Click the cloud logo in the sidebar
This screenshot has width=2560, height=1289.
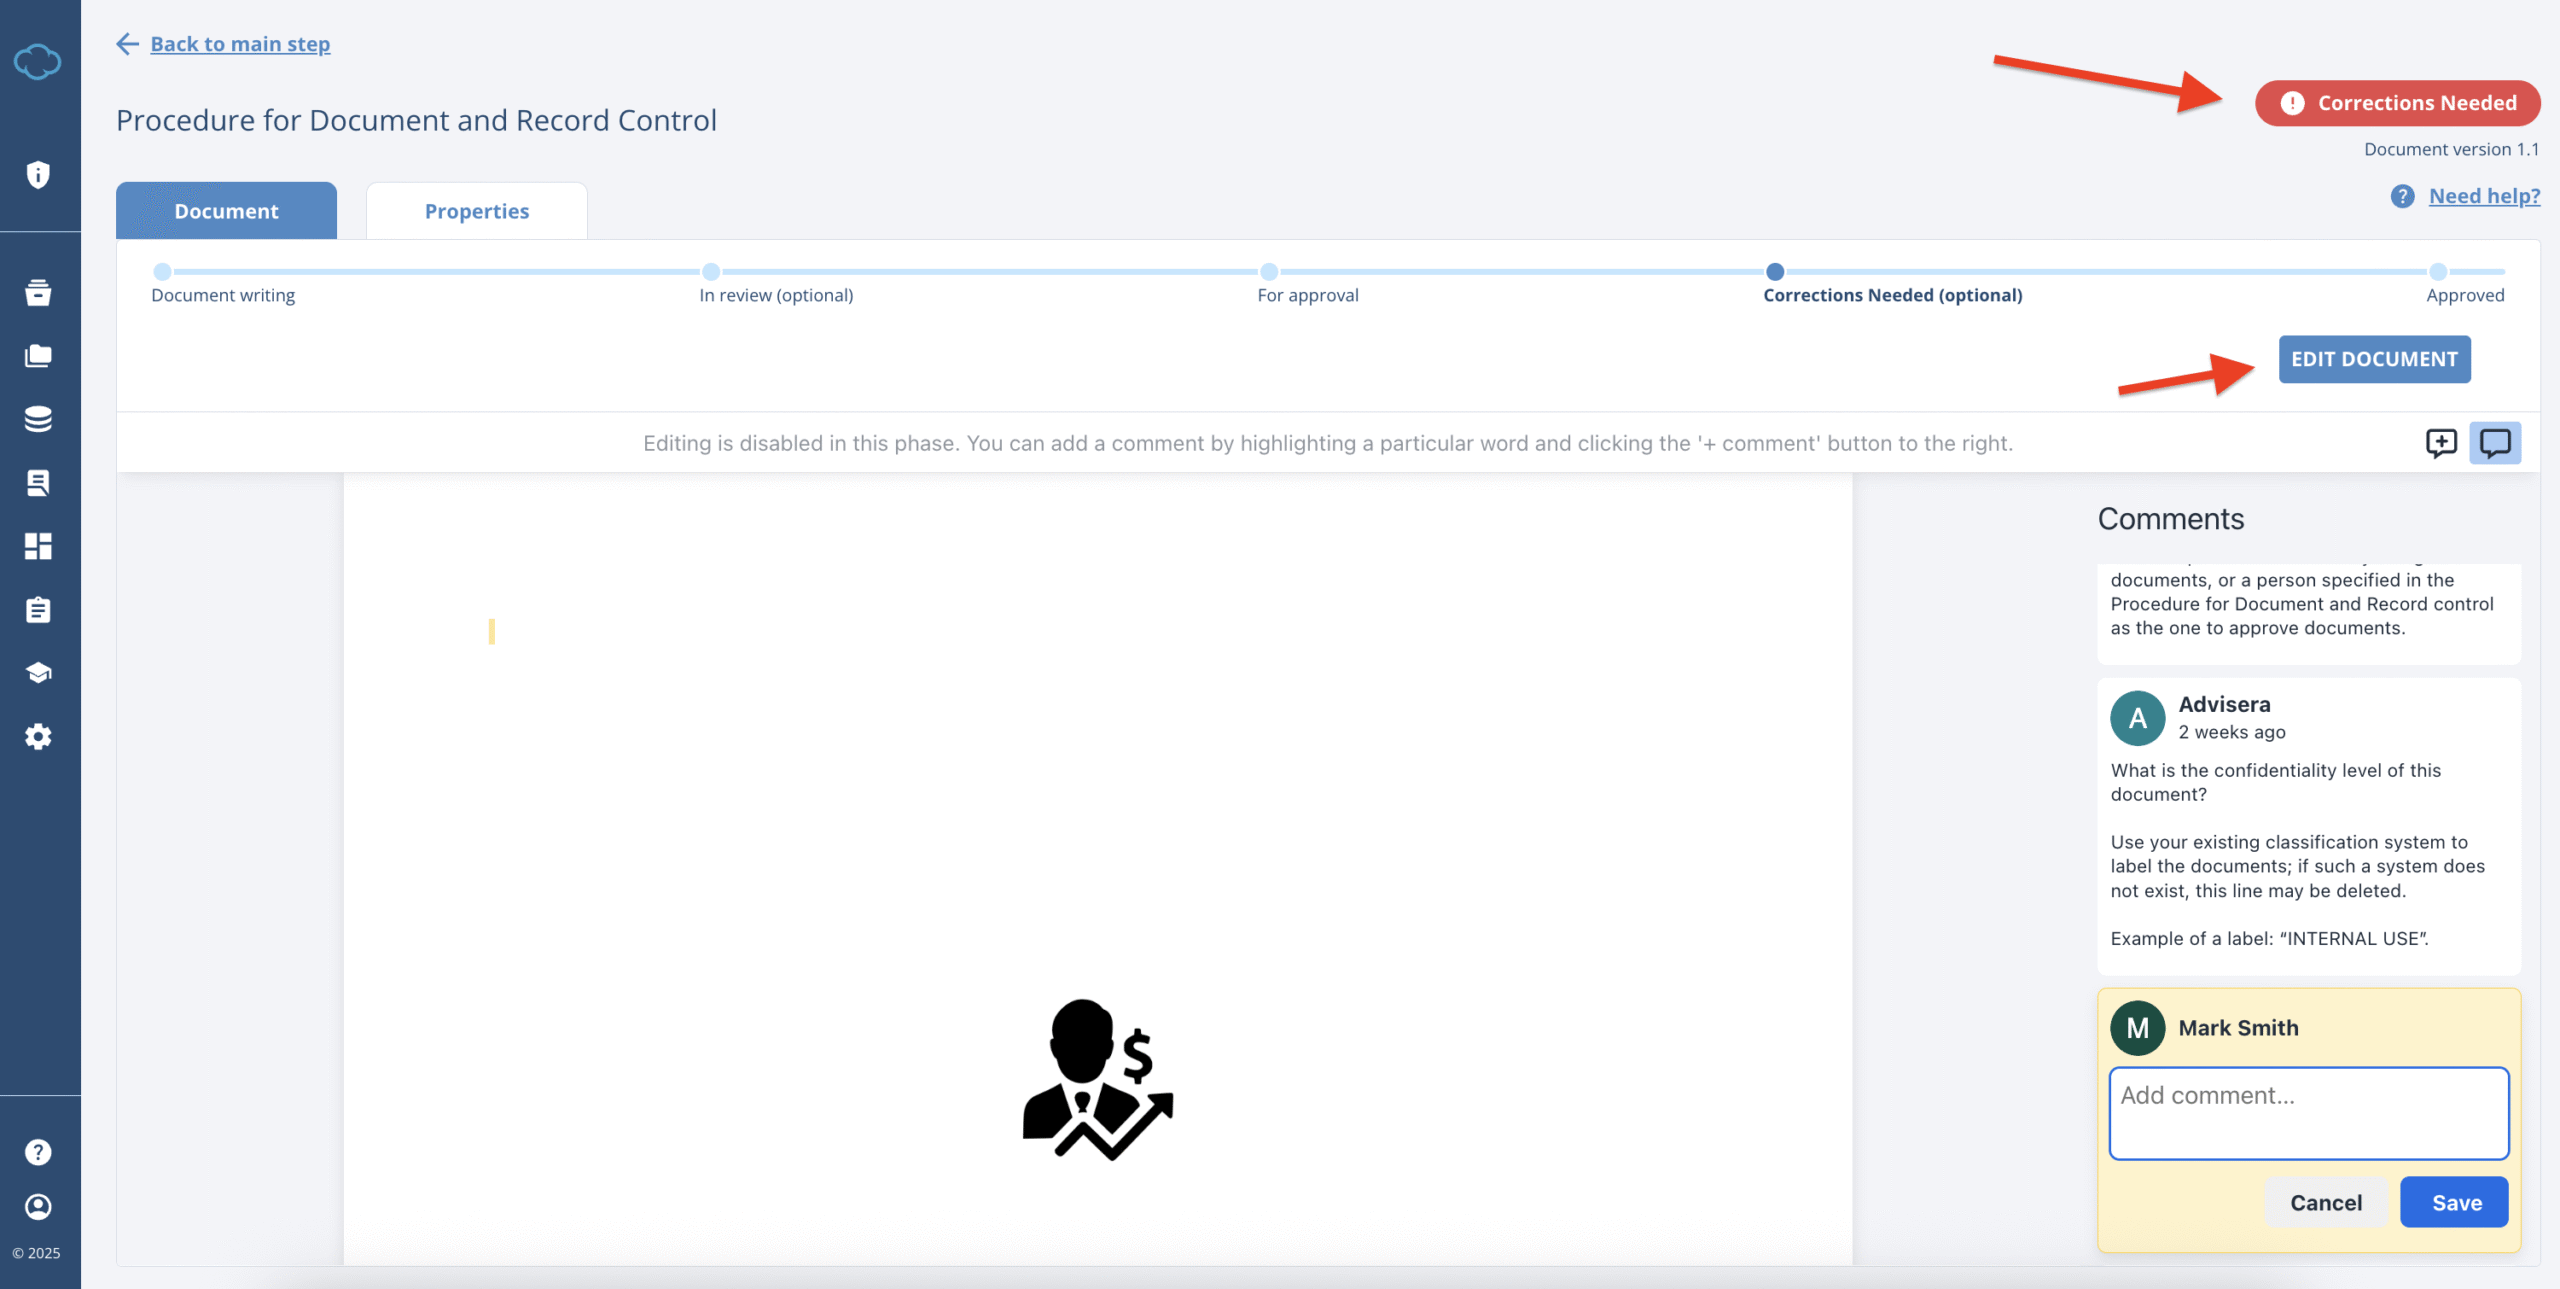click(x=38, y=62)
